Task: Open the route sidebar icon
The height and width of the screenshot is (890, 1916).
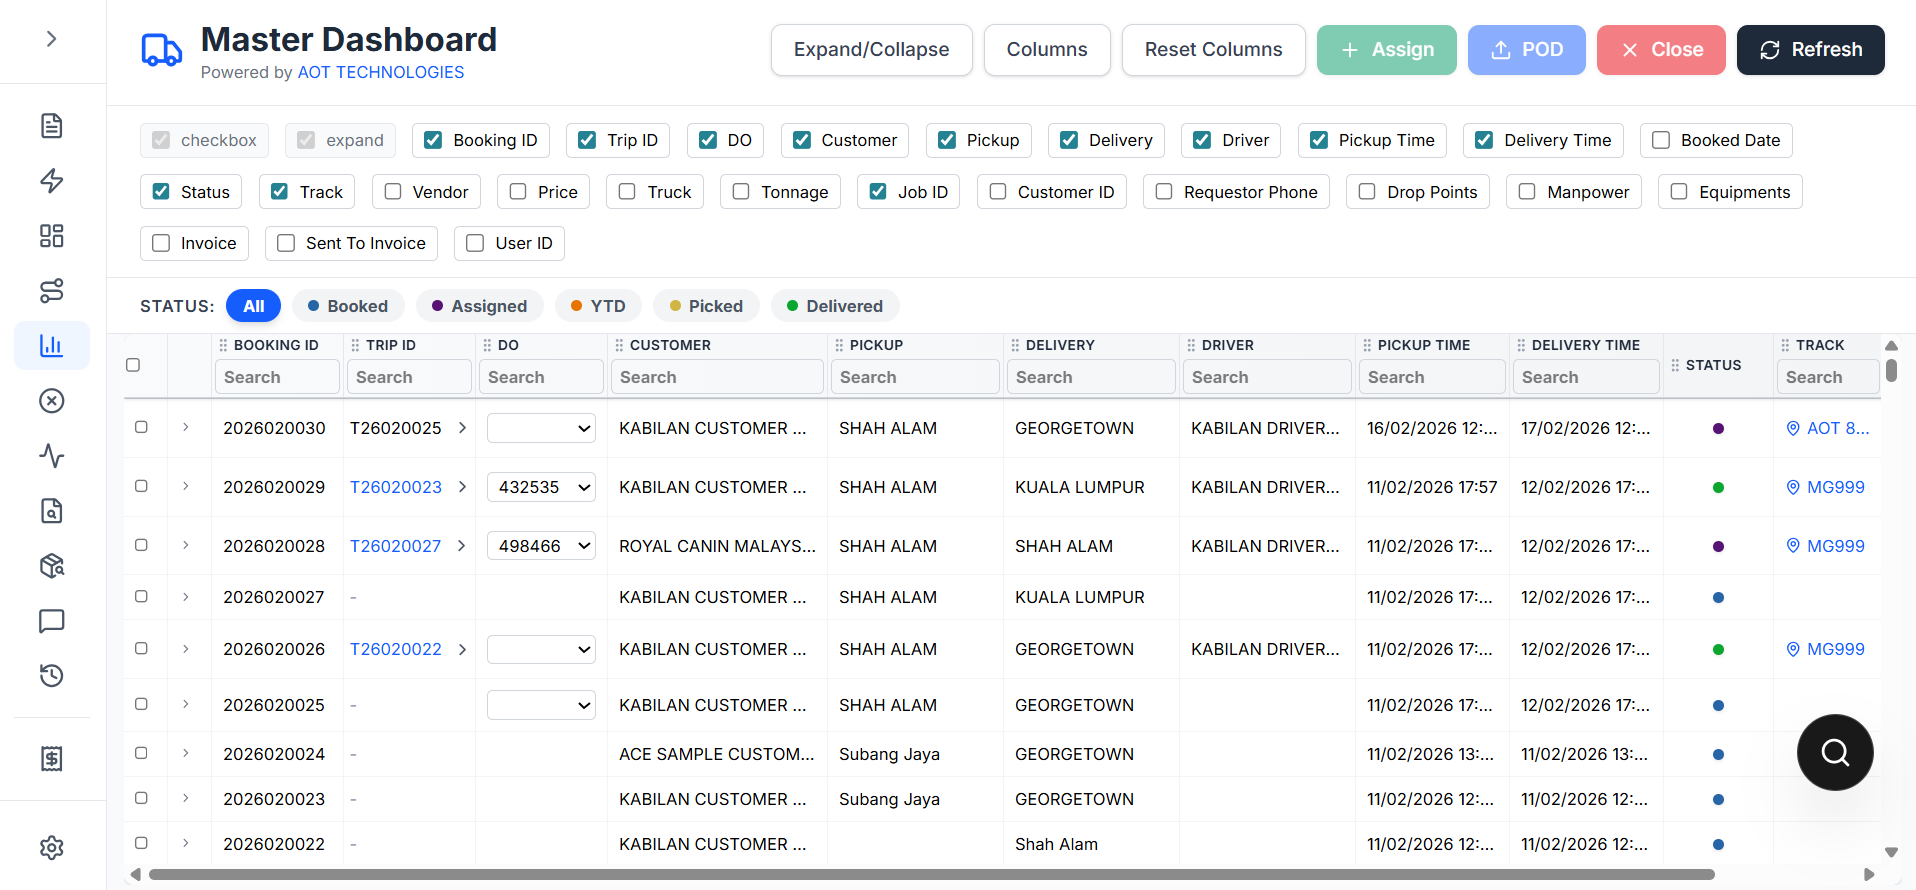Action: 52,291
